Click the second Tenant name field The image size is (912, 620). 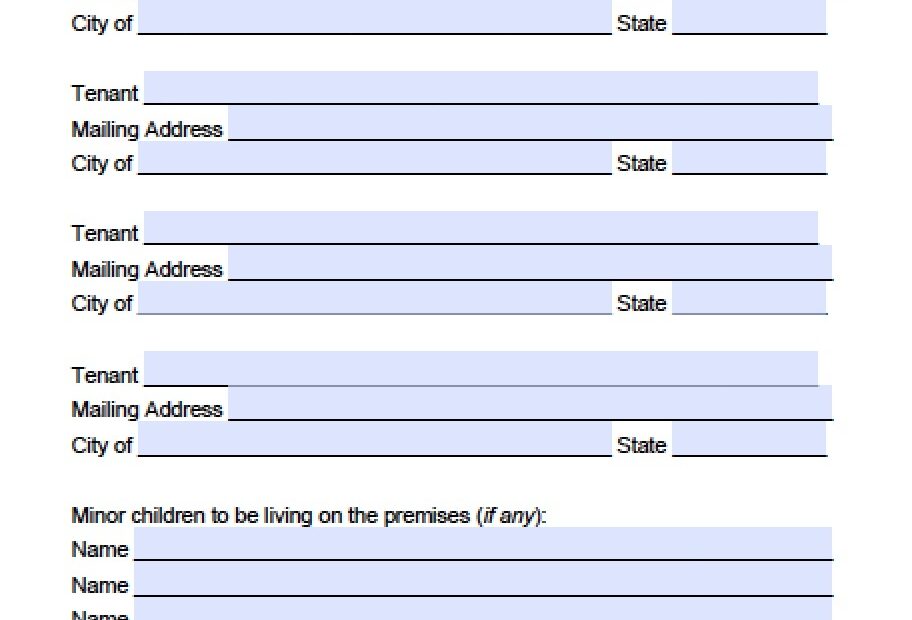[480, 227]
